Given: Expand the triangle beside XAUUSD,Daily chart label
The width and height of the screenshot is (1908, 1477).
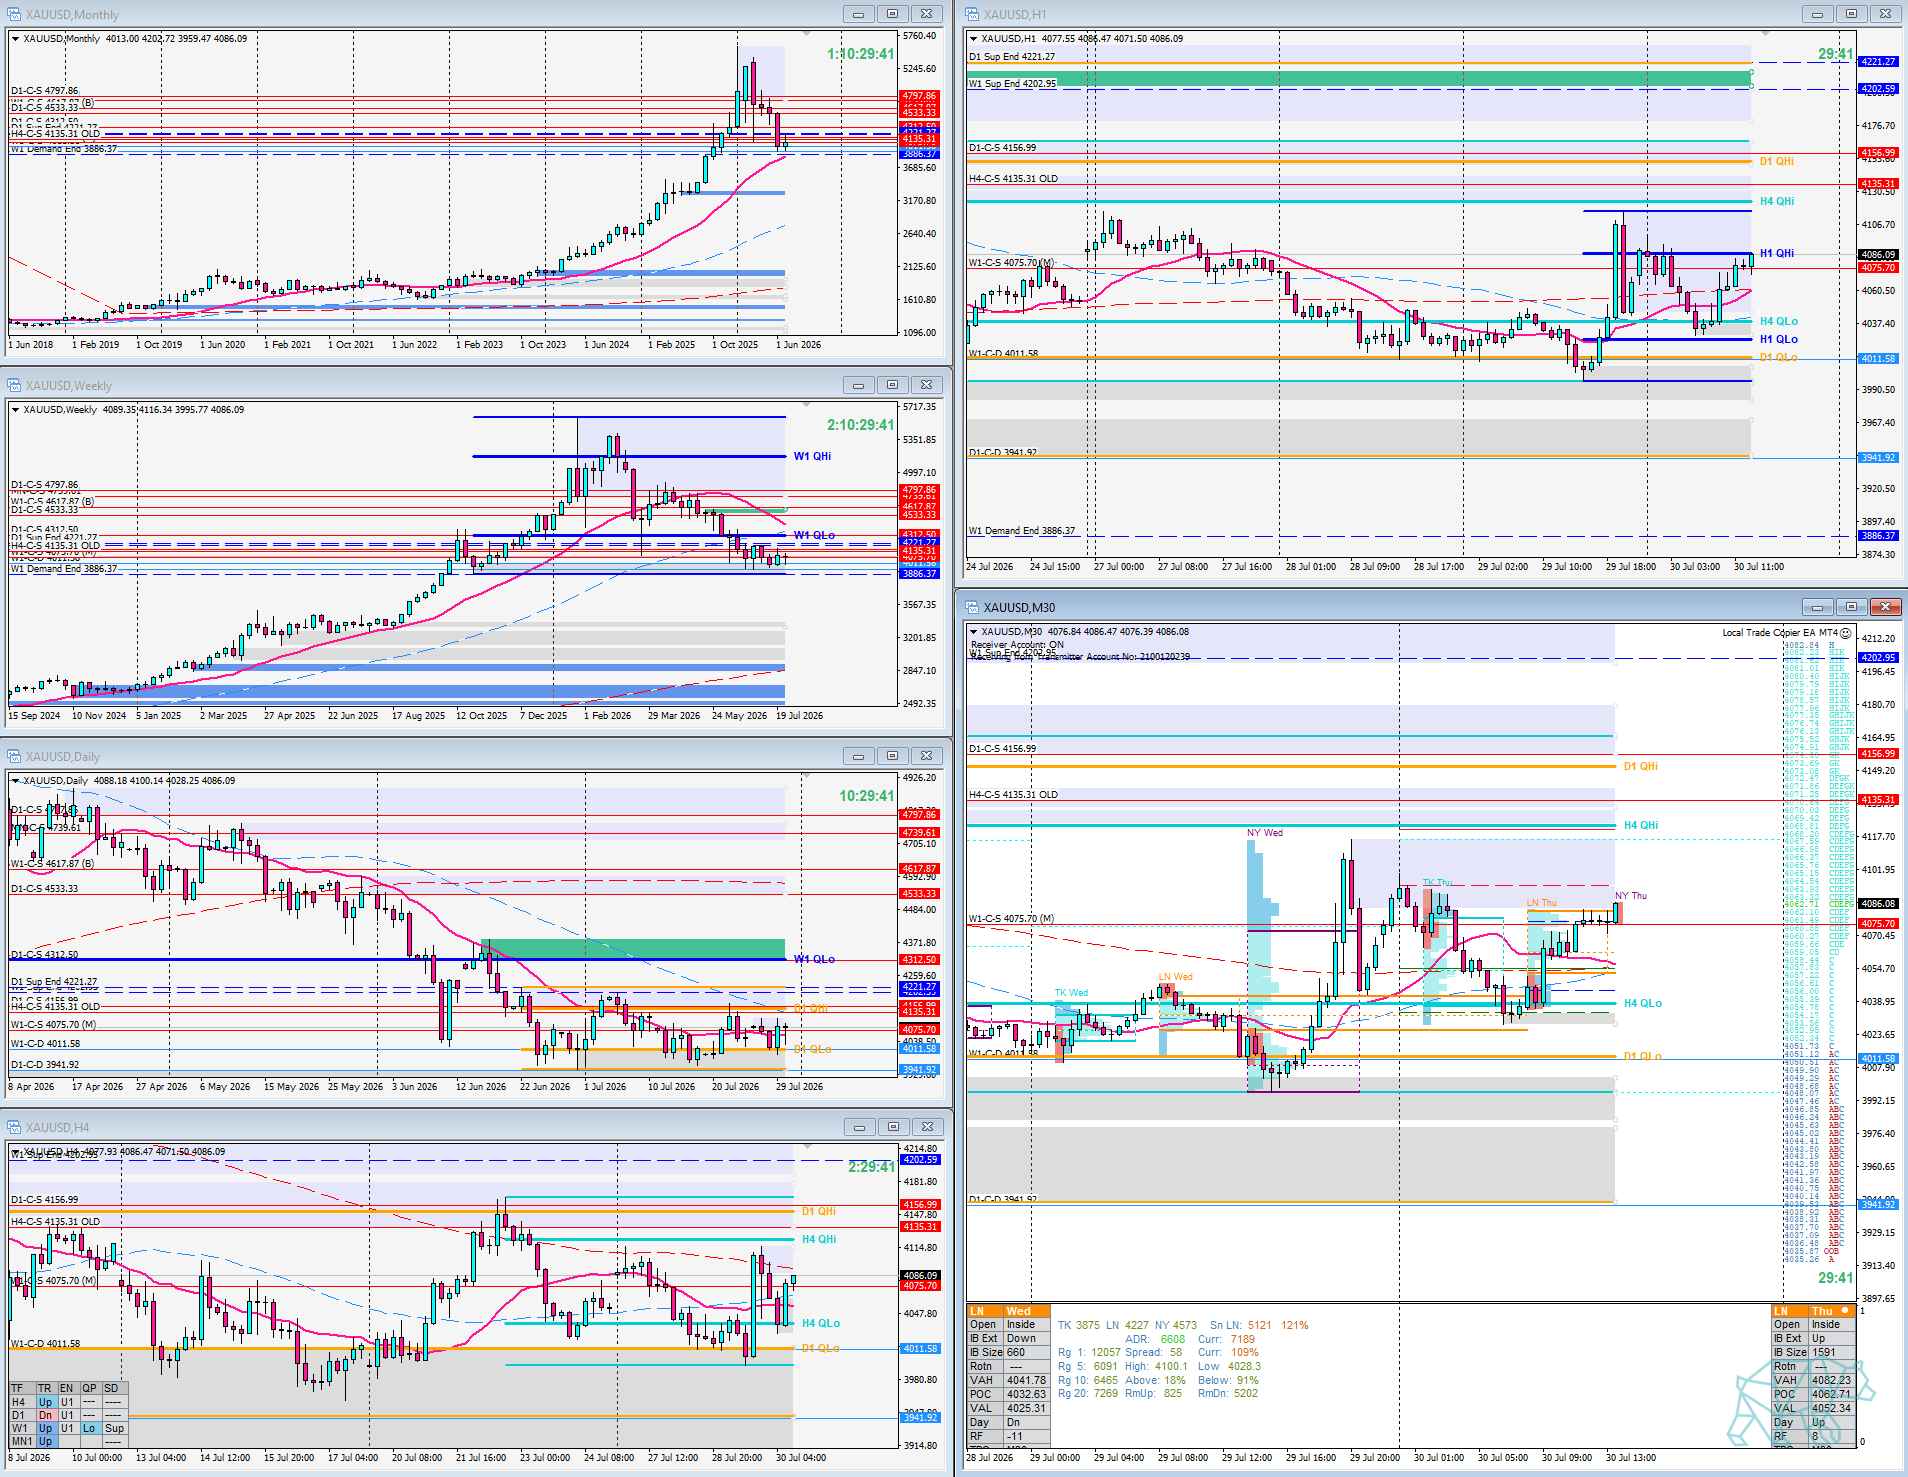Looking at the screenshot, I should 15,781.
